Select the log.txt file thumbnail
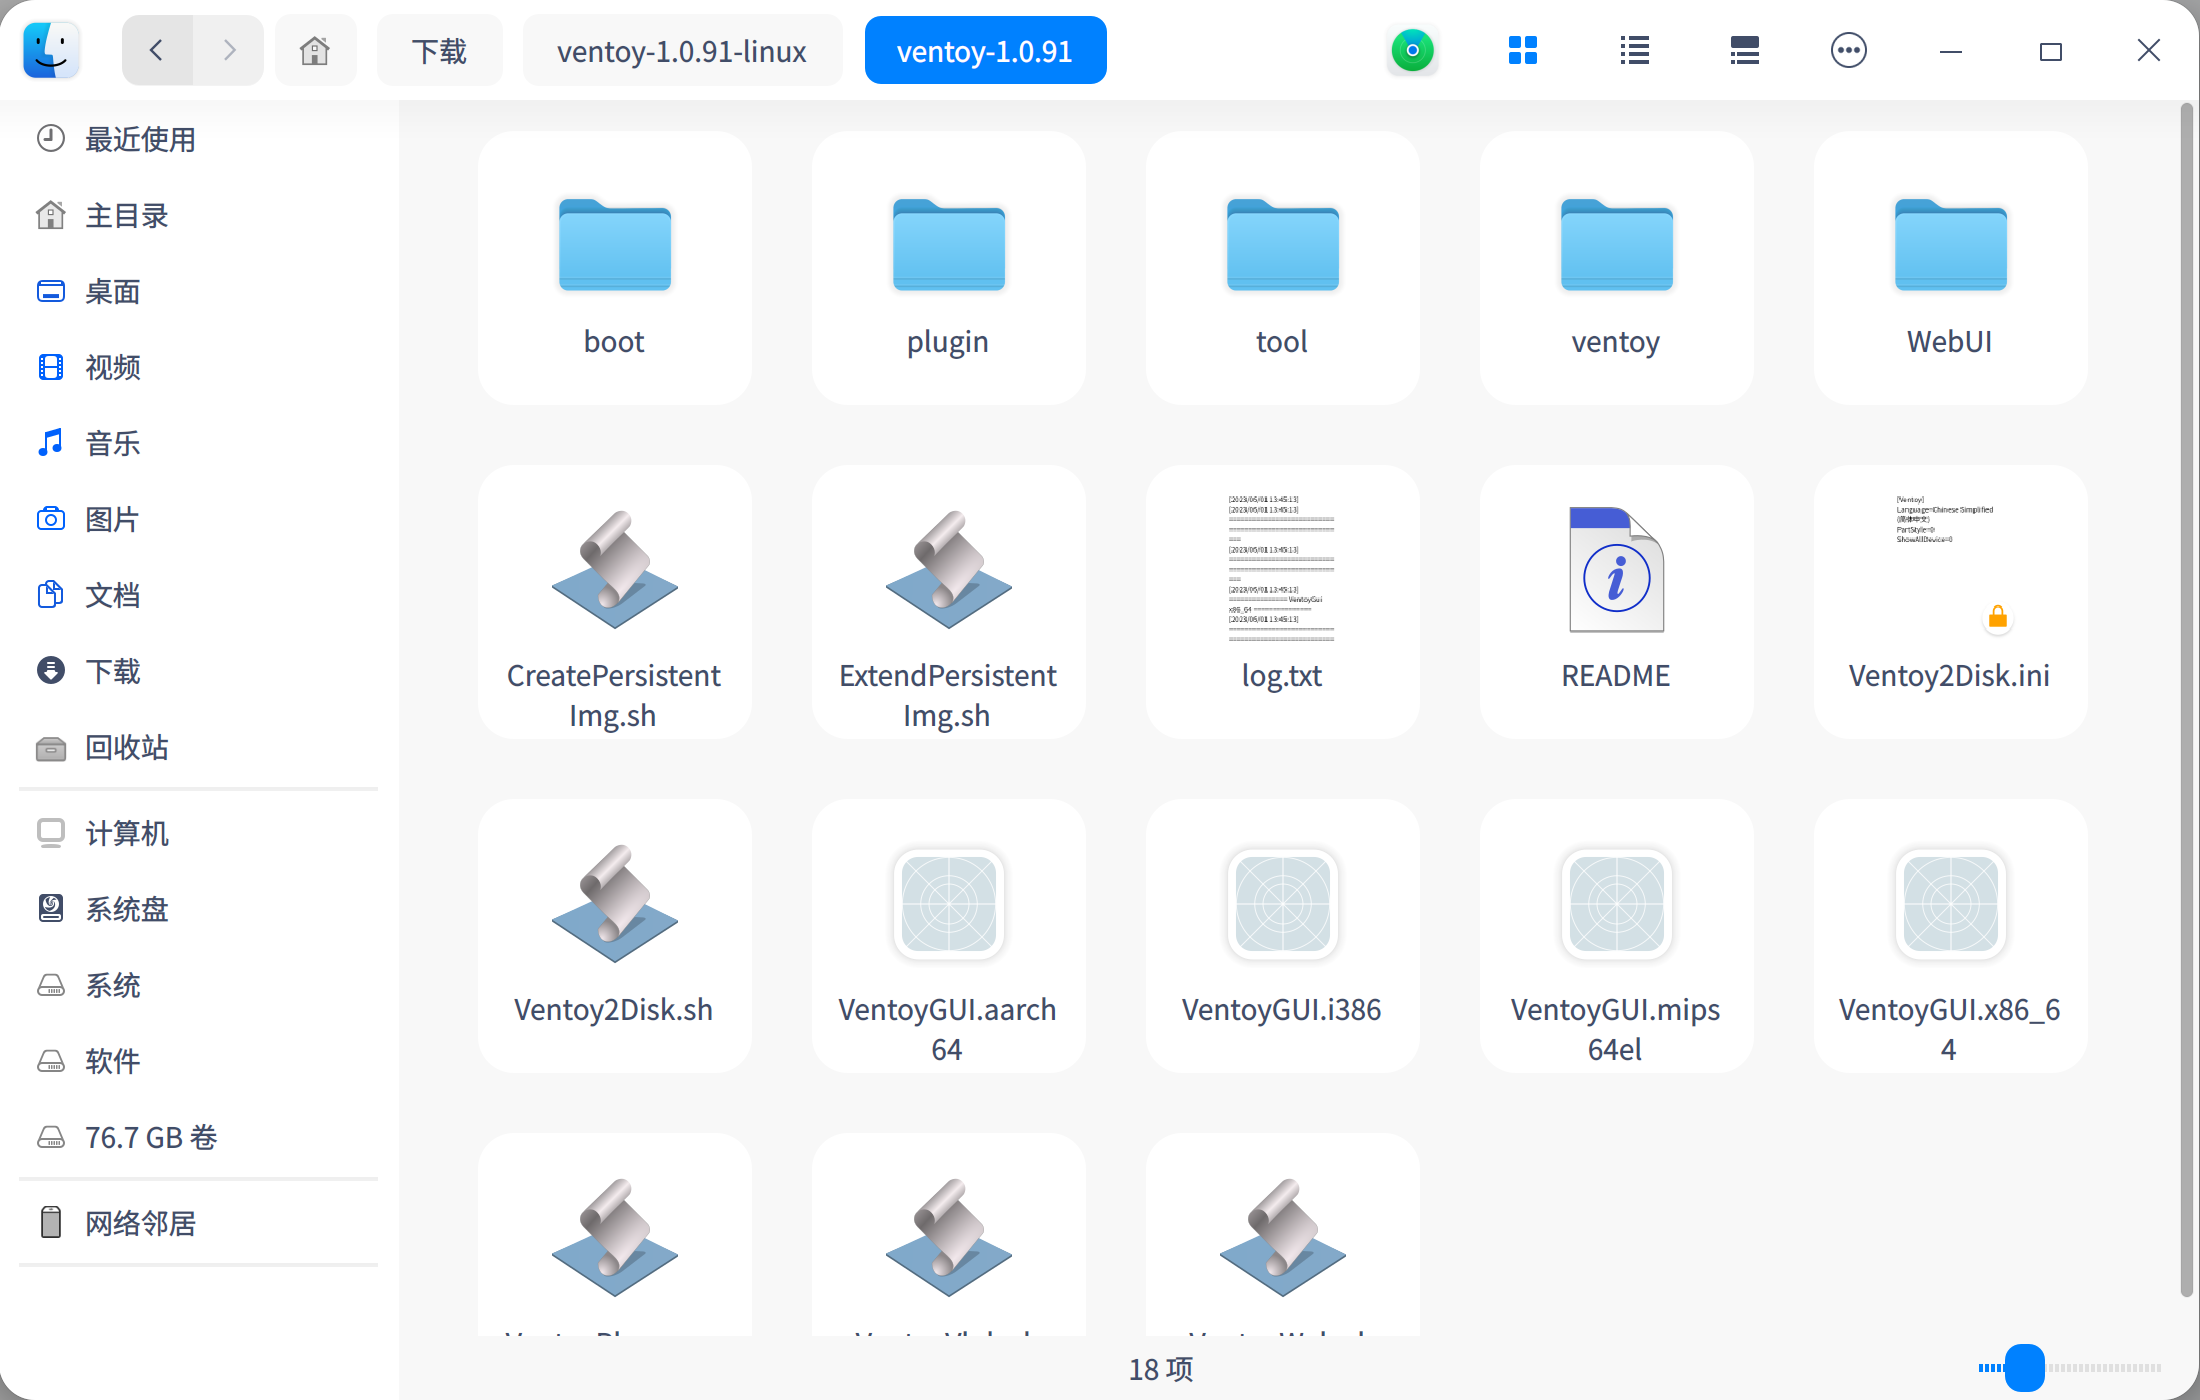The image size is (2200, 1400). tap(1281, 570)
